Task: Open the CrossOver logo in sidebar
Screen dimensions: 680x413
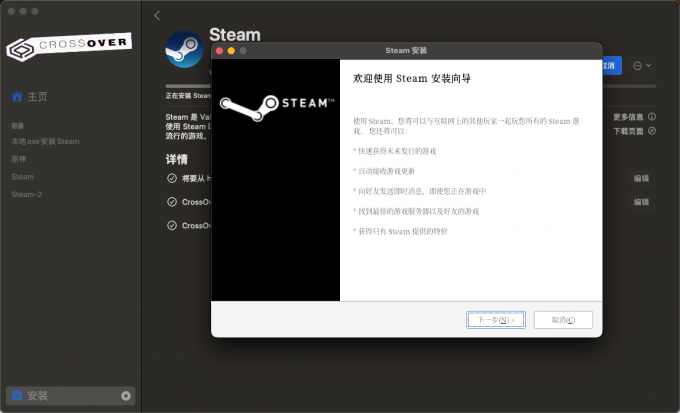Action: pos(69,46)
